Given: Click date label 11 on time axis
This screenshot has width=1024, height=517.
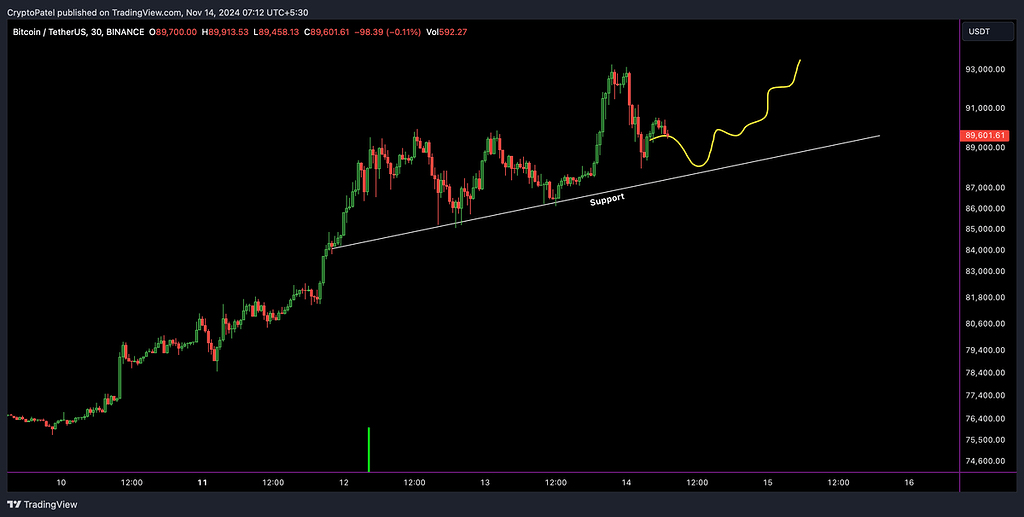Looking at the screenshot, I should (202, 483).
